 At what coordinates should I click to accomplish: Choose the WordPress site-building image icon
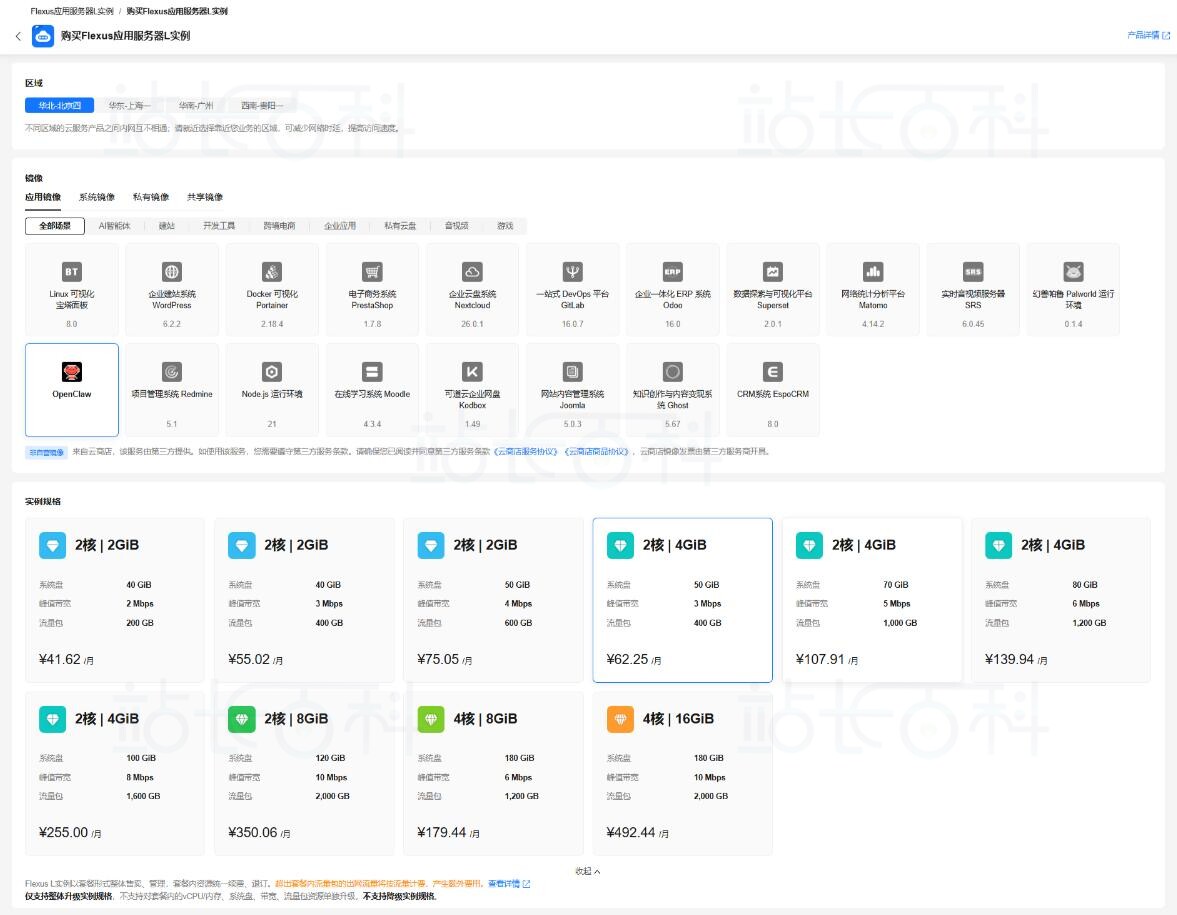pyautogui.click(x=172, y=272)
